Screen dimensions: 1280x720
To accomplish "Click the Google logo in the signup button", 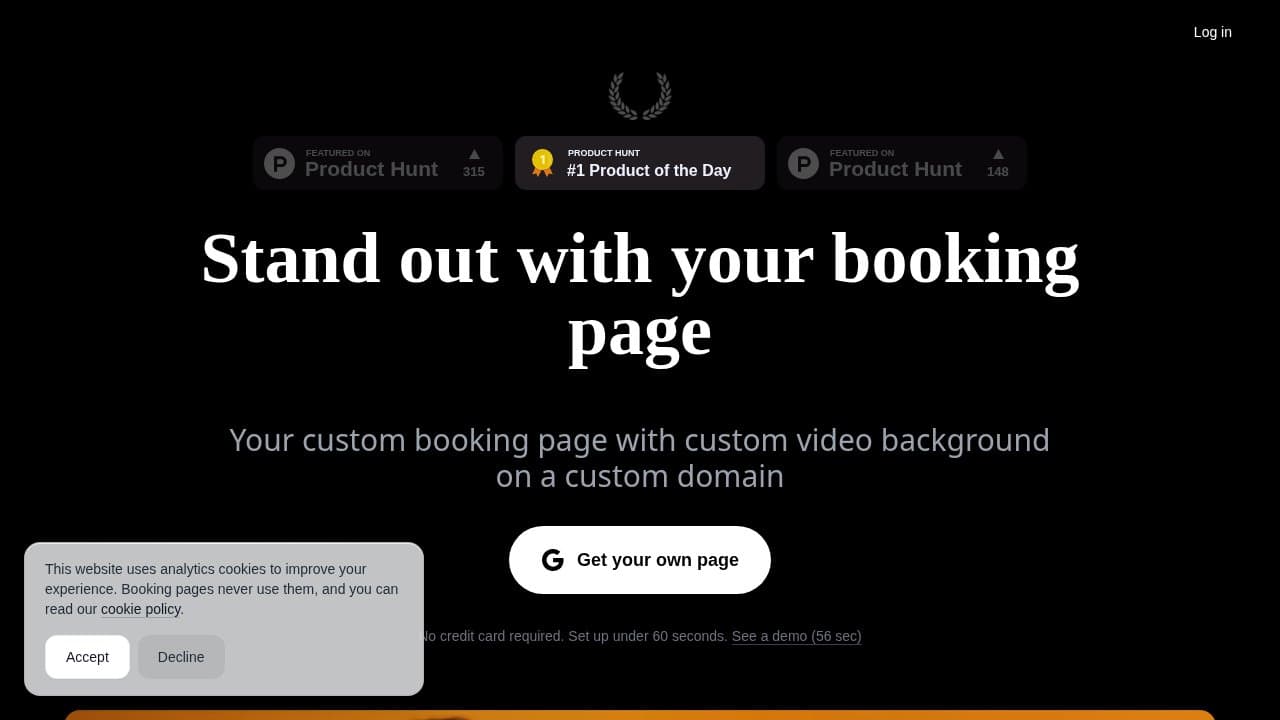I will pyautogui.click(x=553, y=560).
